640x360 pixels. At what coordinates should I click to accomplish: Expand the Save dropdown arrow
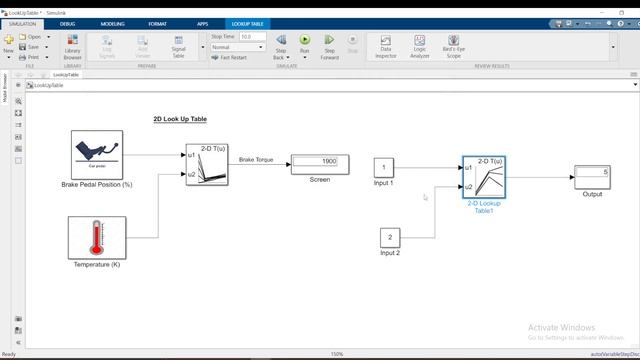47,47
